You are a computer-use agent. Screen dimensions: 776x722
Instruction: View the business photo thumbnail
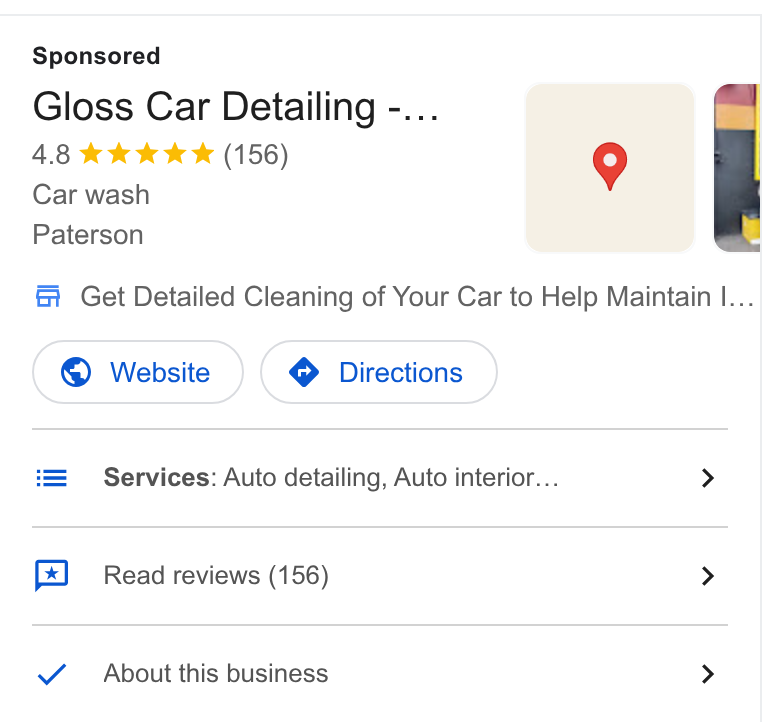[737, 168]
